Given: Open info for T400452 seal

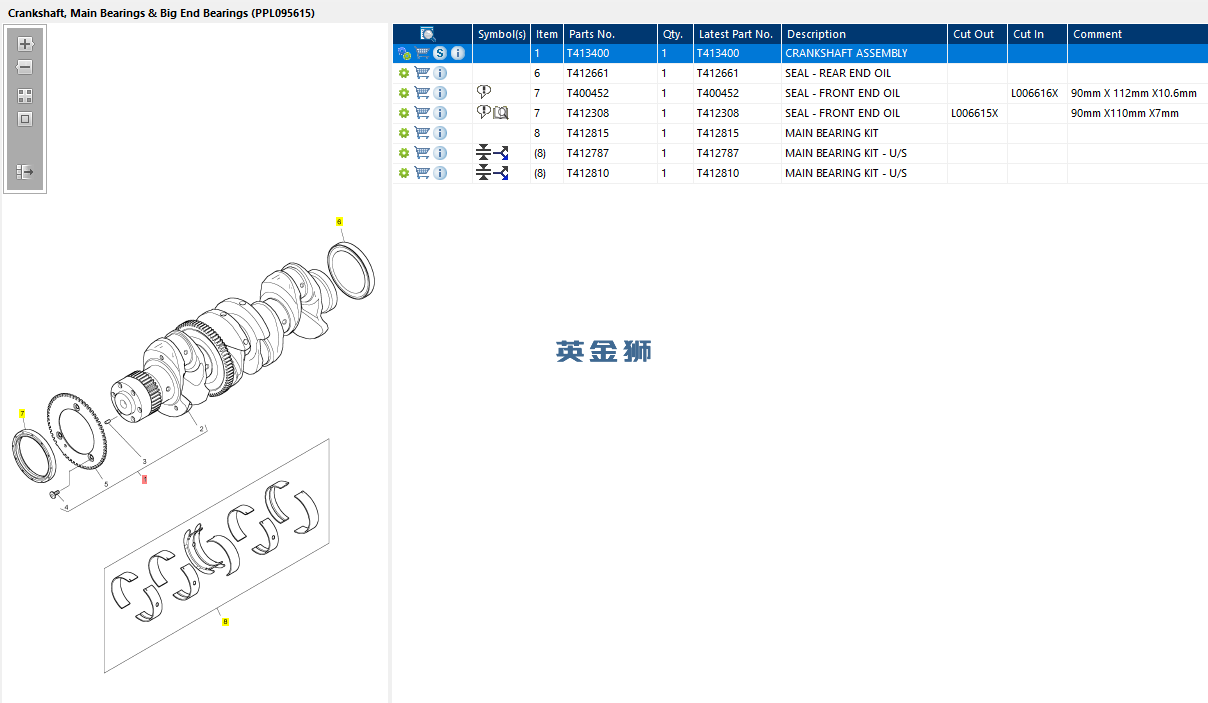Looking at the screenshot, I should (441, 93).
